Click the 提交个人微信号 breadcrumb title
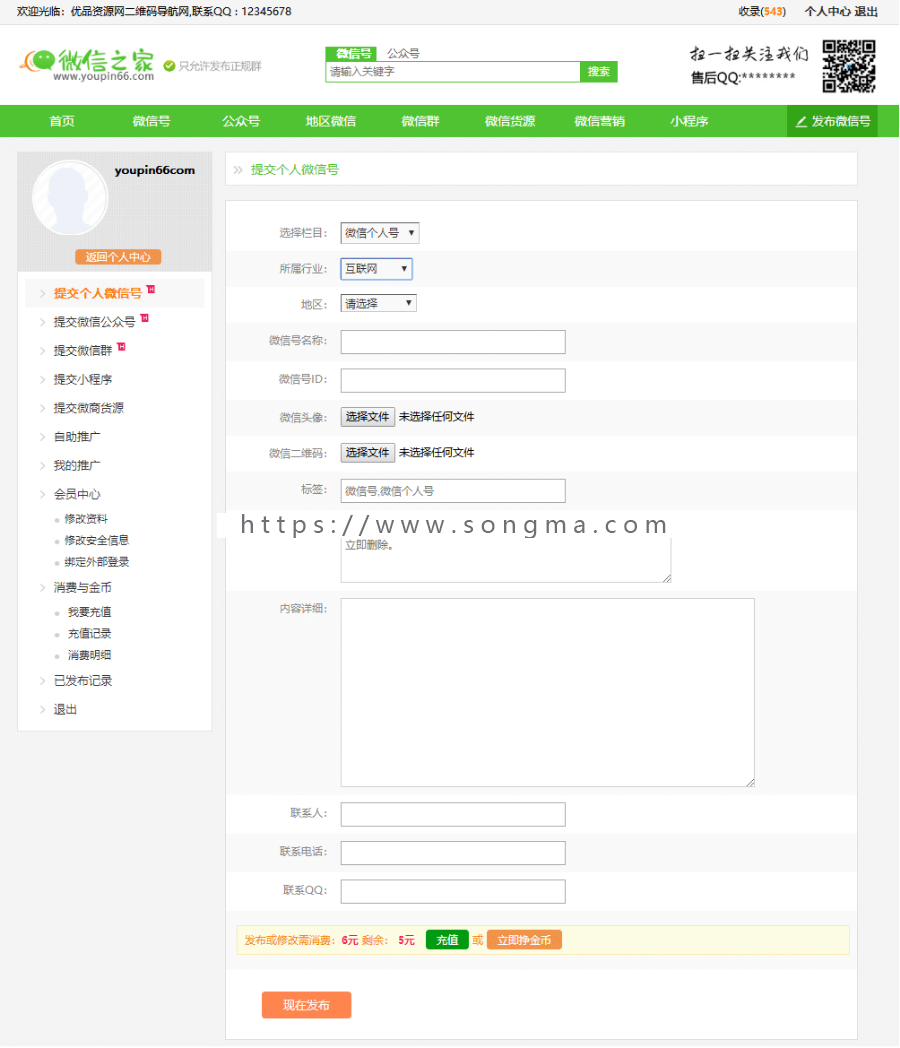900x1048 pixels. [x=295, y=170]
